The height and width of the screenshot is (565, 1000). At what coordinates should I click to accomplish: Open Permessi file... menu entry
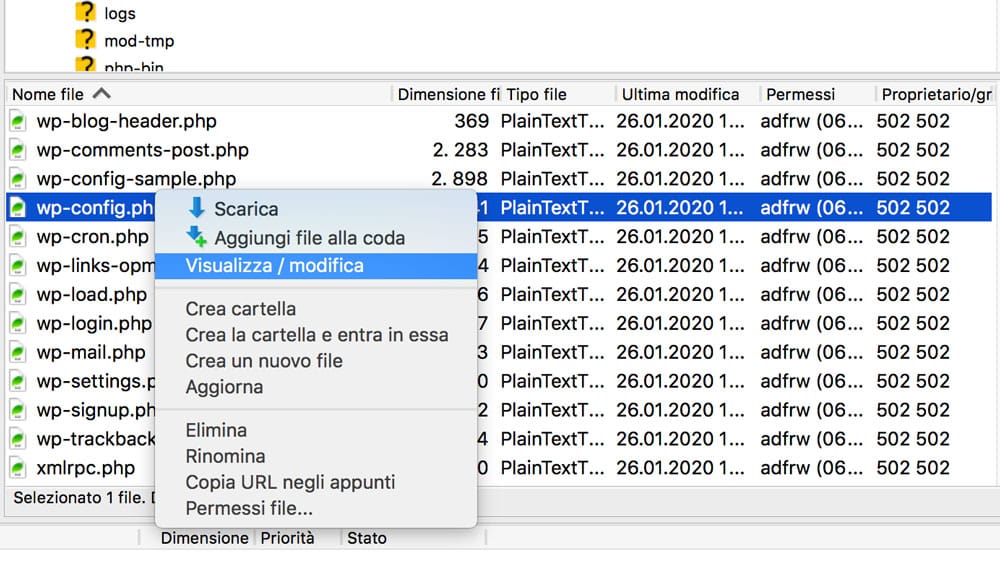[x=249, y=509]
